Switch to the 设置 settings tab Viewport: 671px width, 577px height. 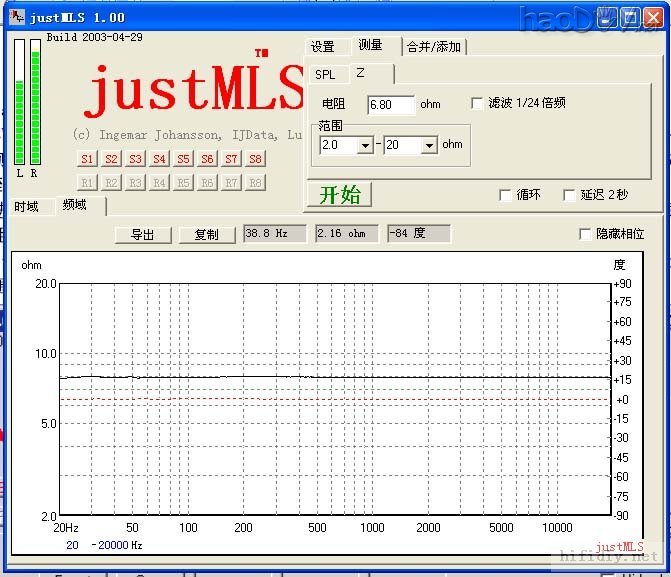click(322, 47)
